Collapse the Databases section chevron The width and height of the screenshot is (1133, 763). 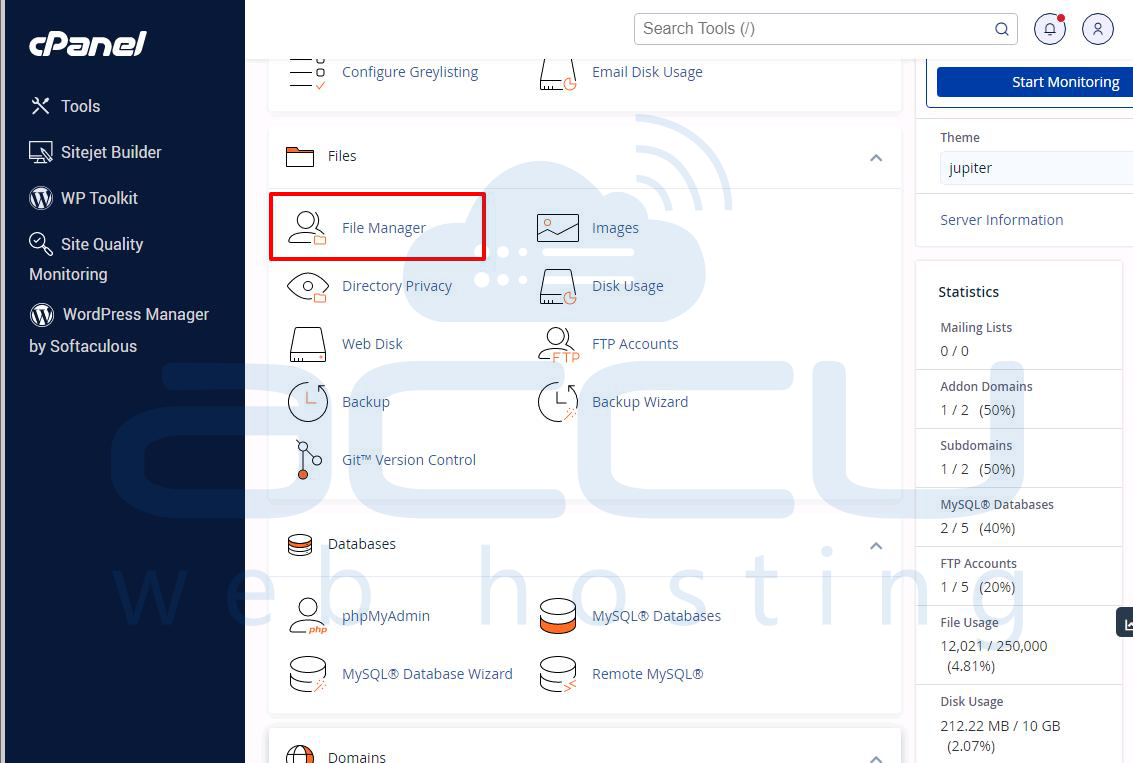pos(876,546)
